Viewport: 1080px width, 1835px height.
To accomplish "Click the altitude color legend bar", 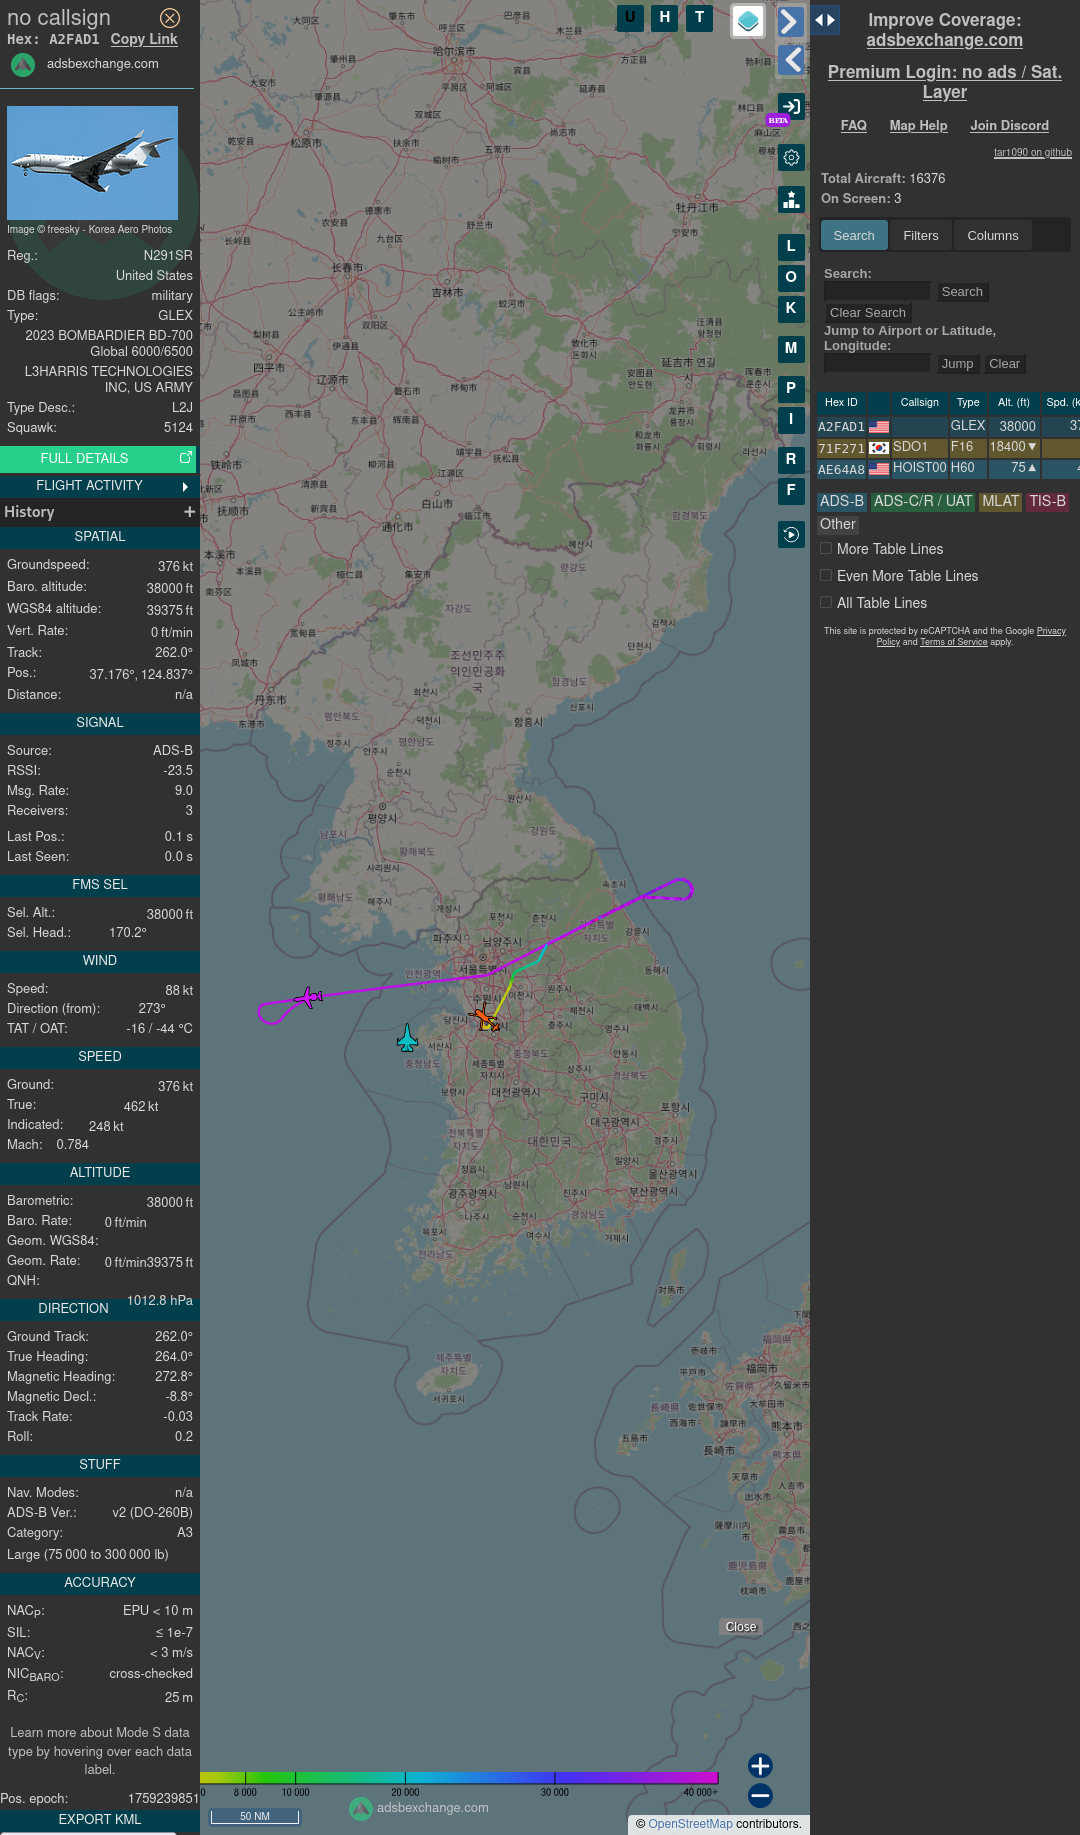I will pos(459,1777).
